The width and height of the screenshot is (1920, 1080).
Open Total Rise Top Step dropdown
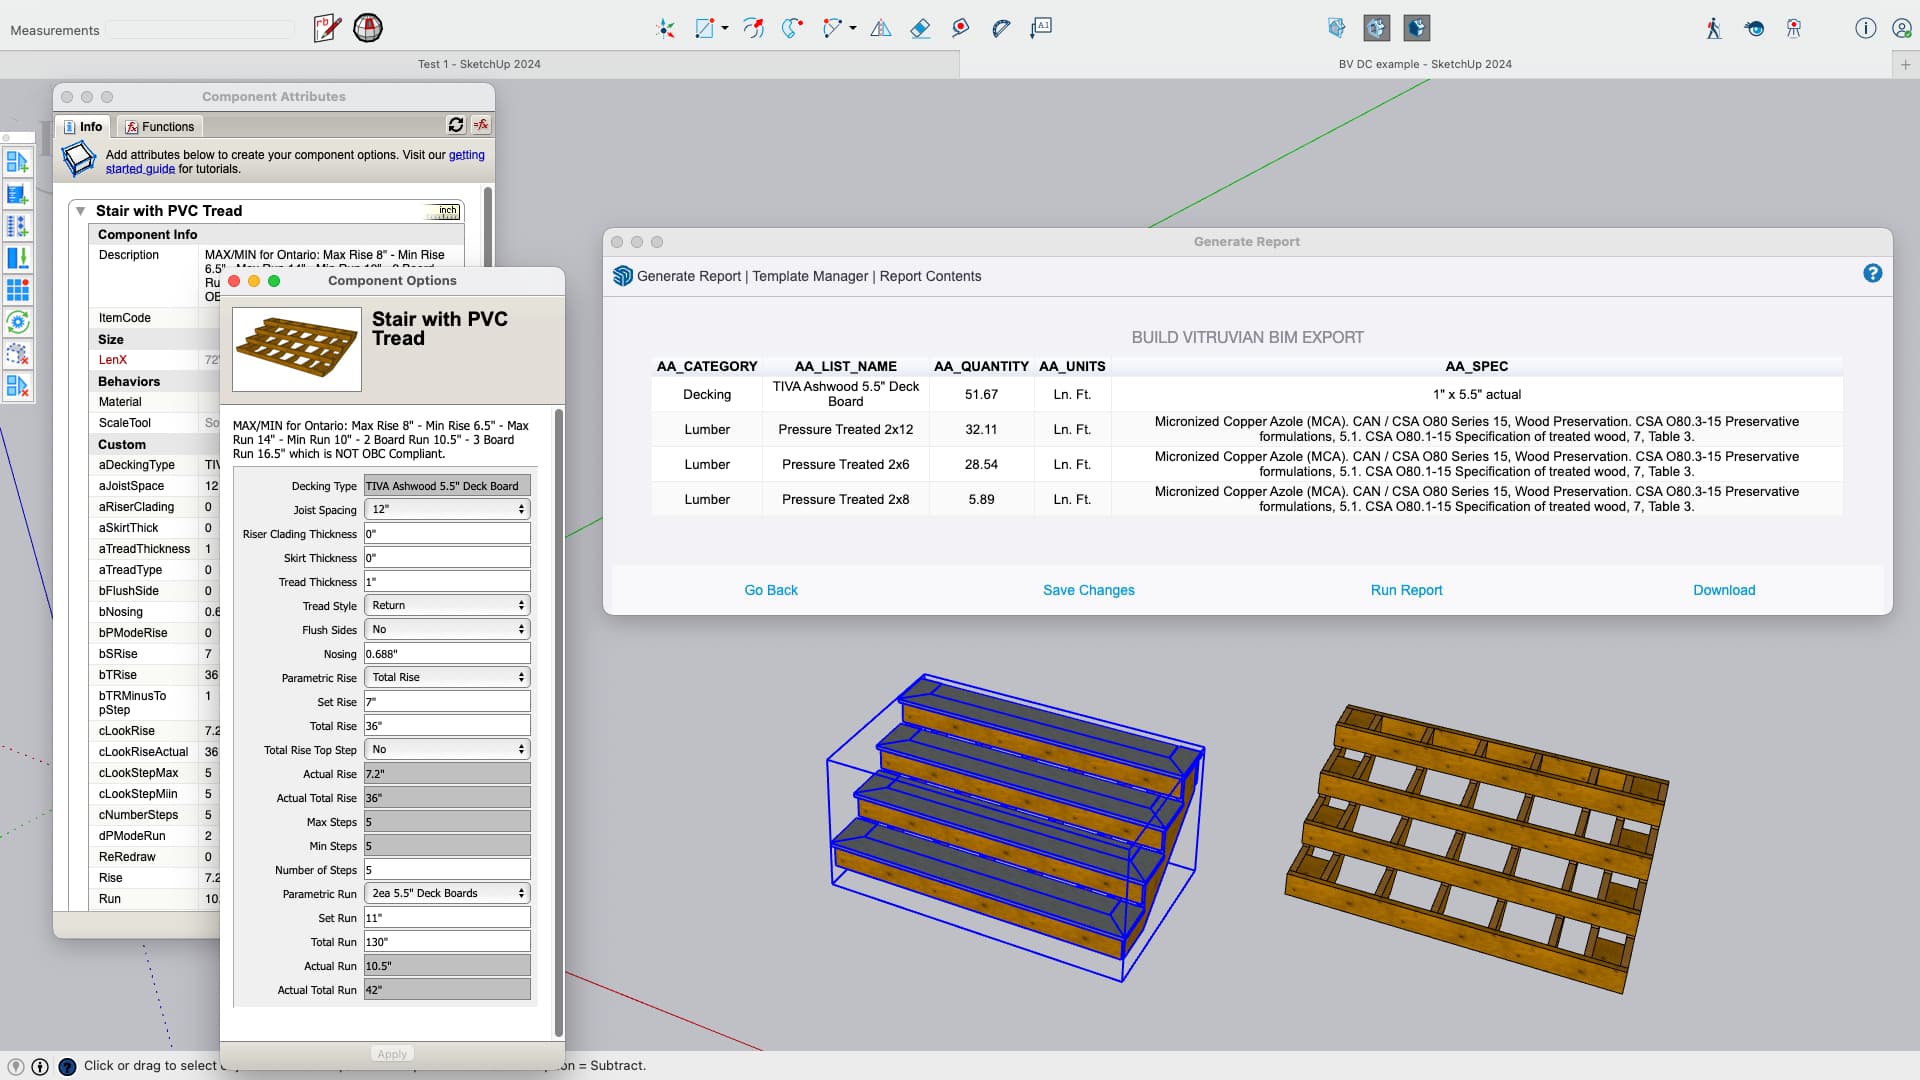[x=447, y=749]
